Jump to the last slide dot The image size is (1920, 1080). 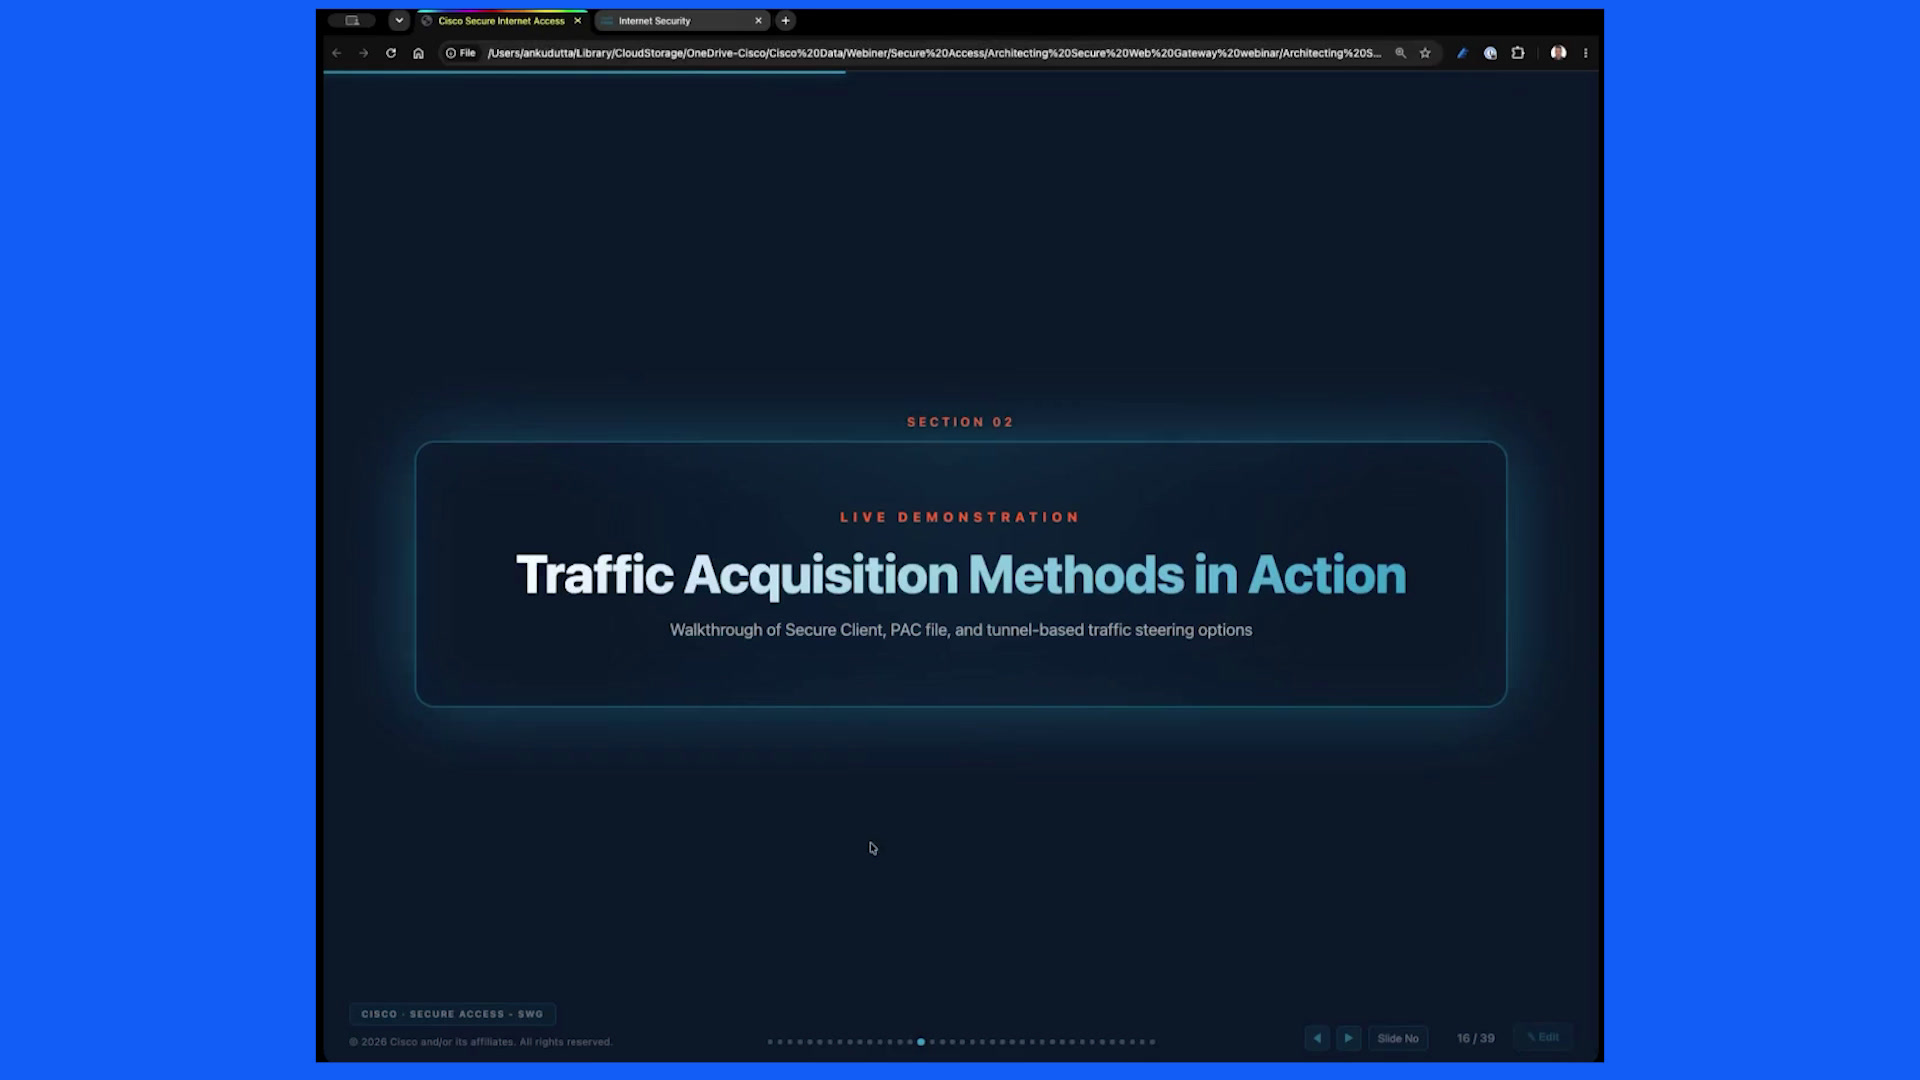point(1152,1042)
